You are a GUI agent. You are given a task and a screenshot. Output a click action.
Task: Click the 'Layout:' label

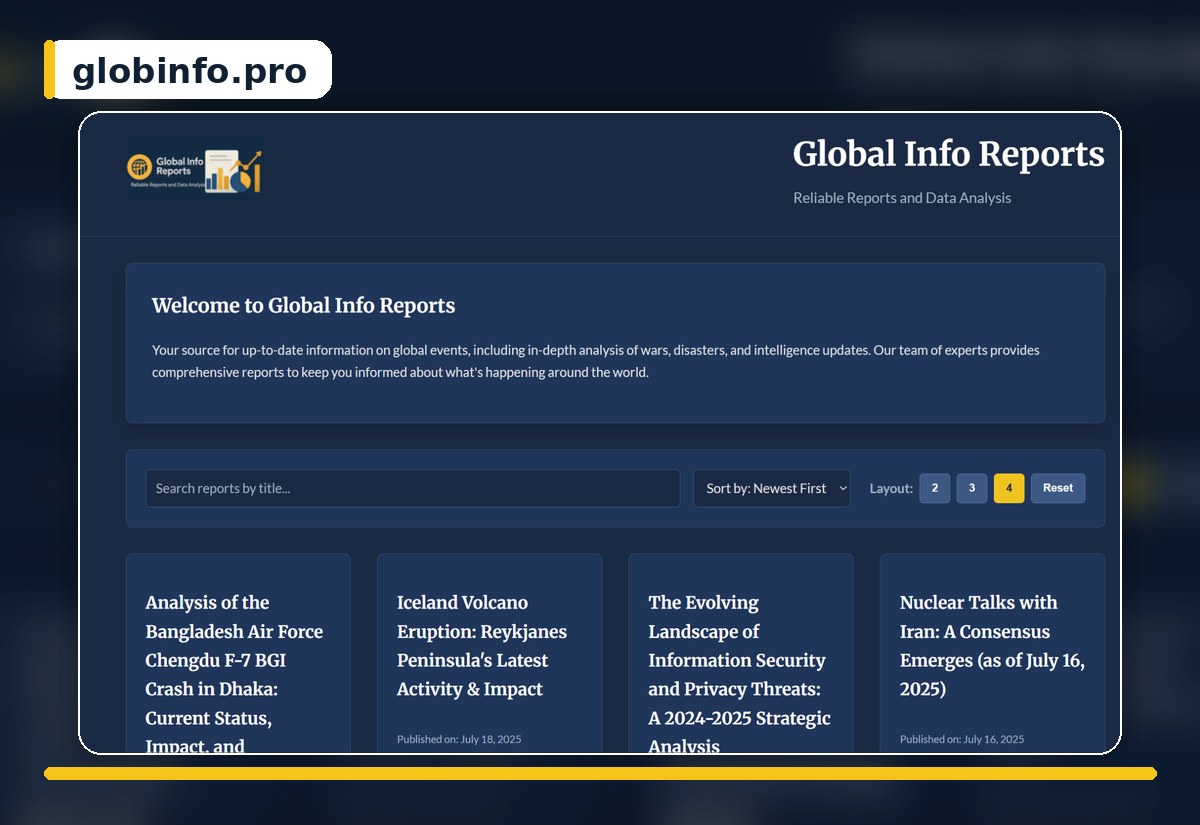point(891,489)
